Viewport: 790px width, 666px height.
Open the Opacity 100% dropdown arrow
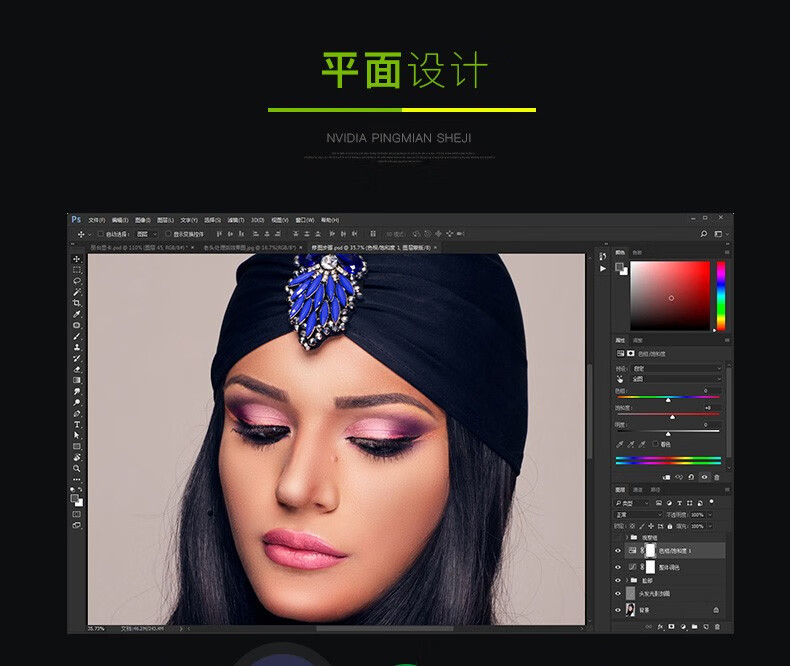pos(710,514)
